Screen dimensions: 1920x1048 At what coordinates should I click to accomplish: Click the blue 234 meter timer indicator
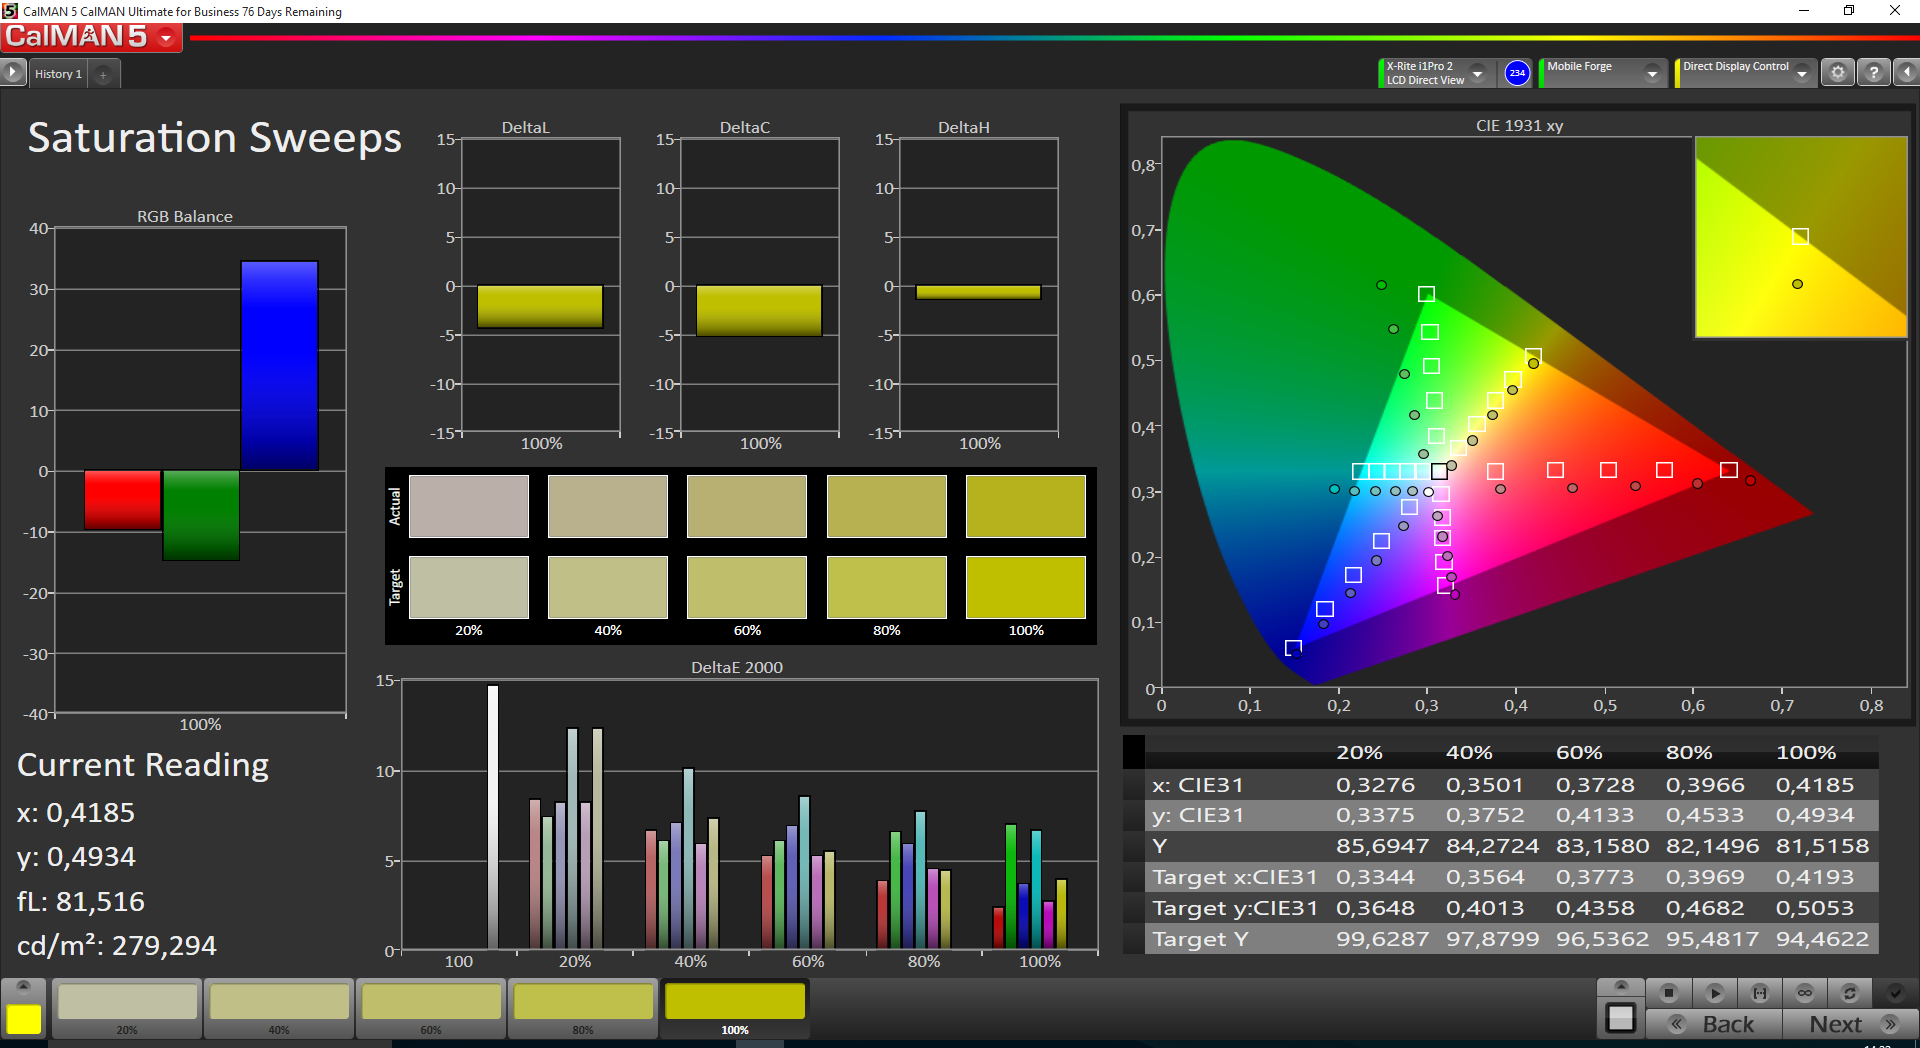(x=1517, y=73)
